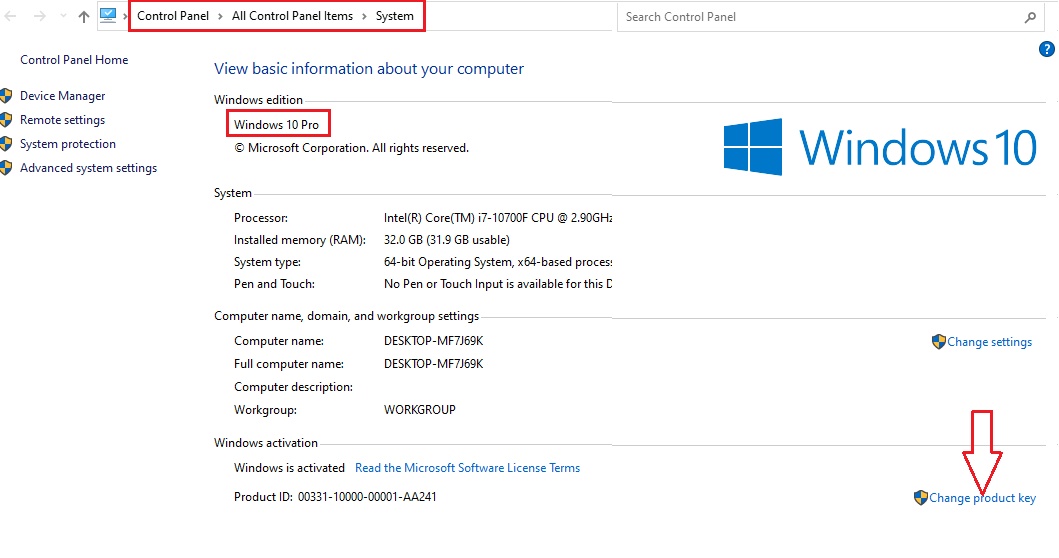The image size is (1059, 558).
Task: Open the recent locations dropdown arrow
Action: 63,16
